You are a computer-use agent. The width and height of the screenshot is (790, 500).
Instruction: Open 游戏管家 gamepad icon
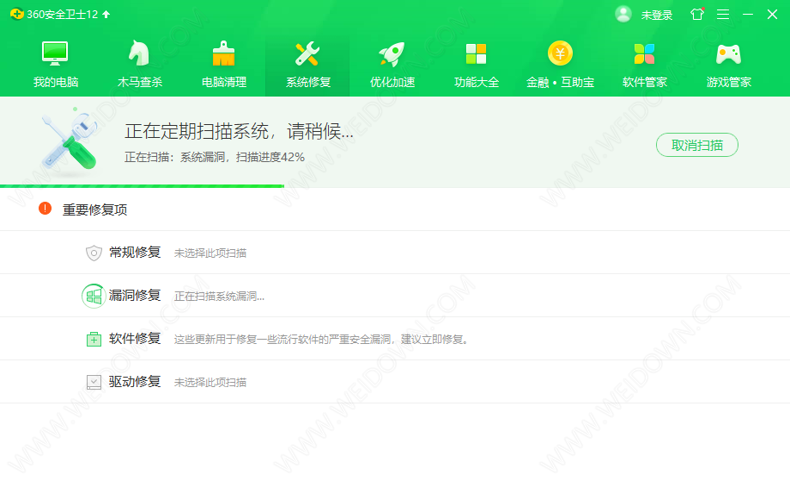coord(729,54)
